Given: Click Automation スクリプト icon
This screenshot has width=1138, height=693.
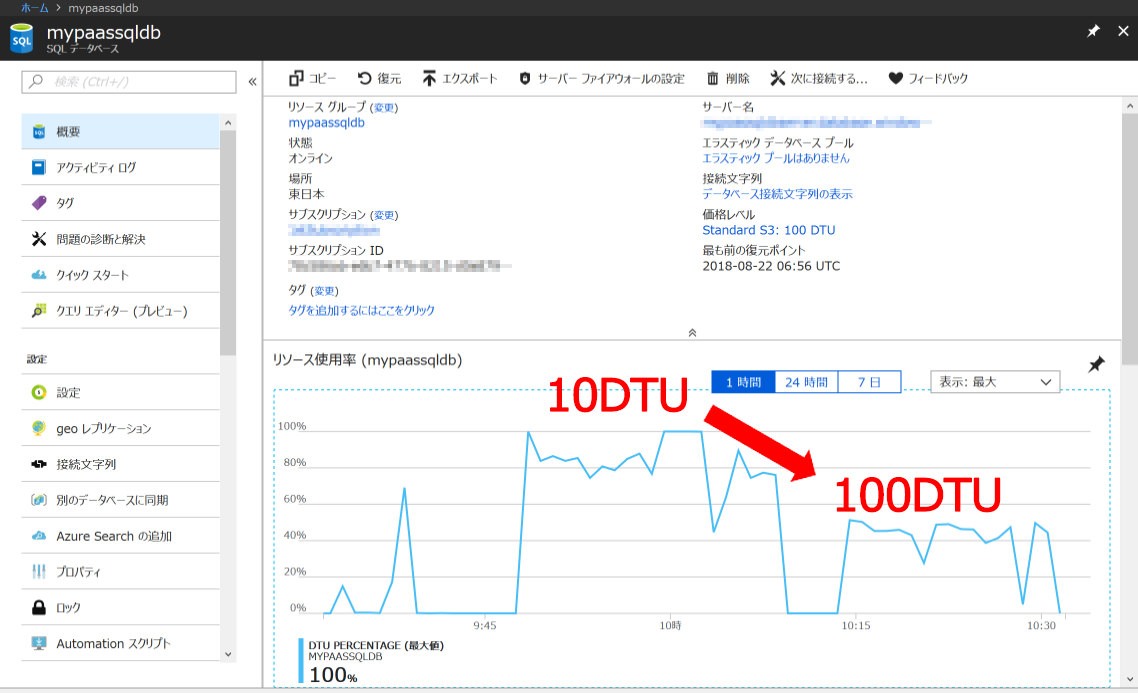Looking at the screenshot, I should [x=39, y=643].
